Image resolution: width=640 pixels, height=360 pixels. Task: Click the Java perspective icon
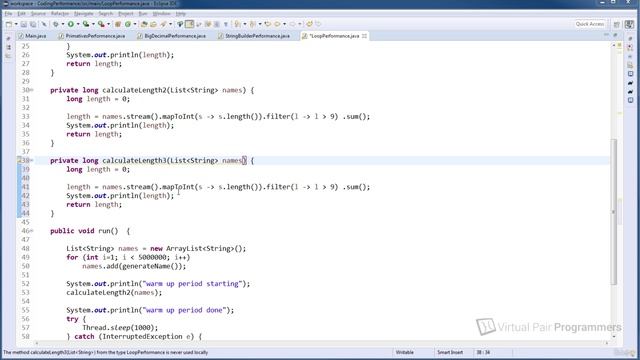[x=629, y=24]
